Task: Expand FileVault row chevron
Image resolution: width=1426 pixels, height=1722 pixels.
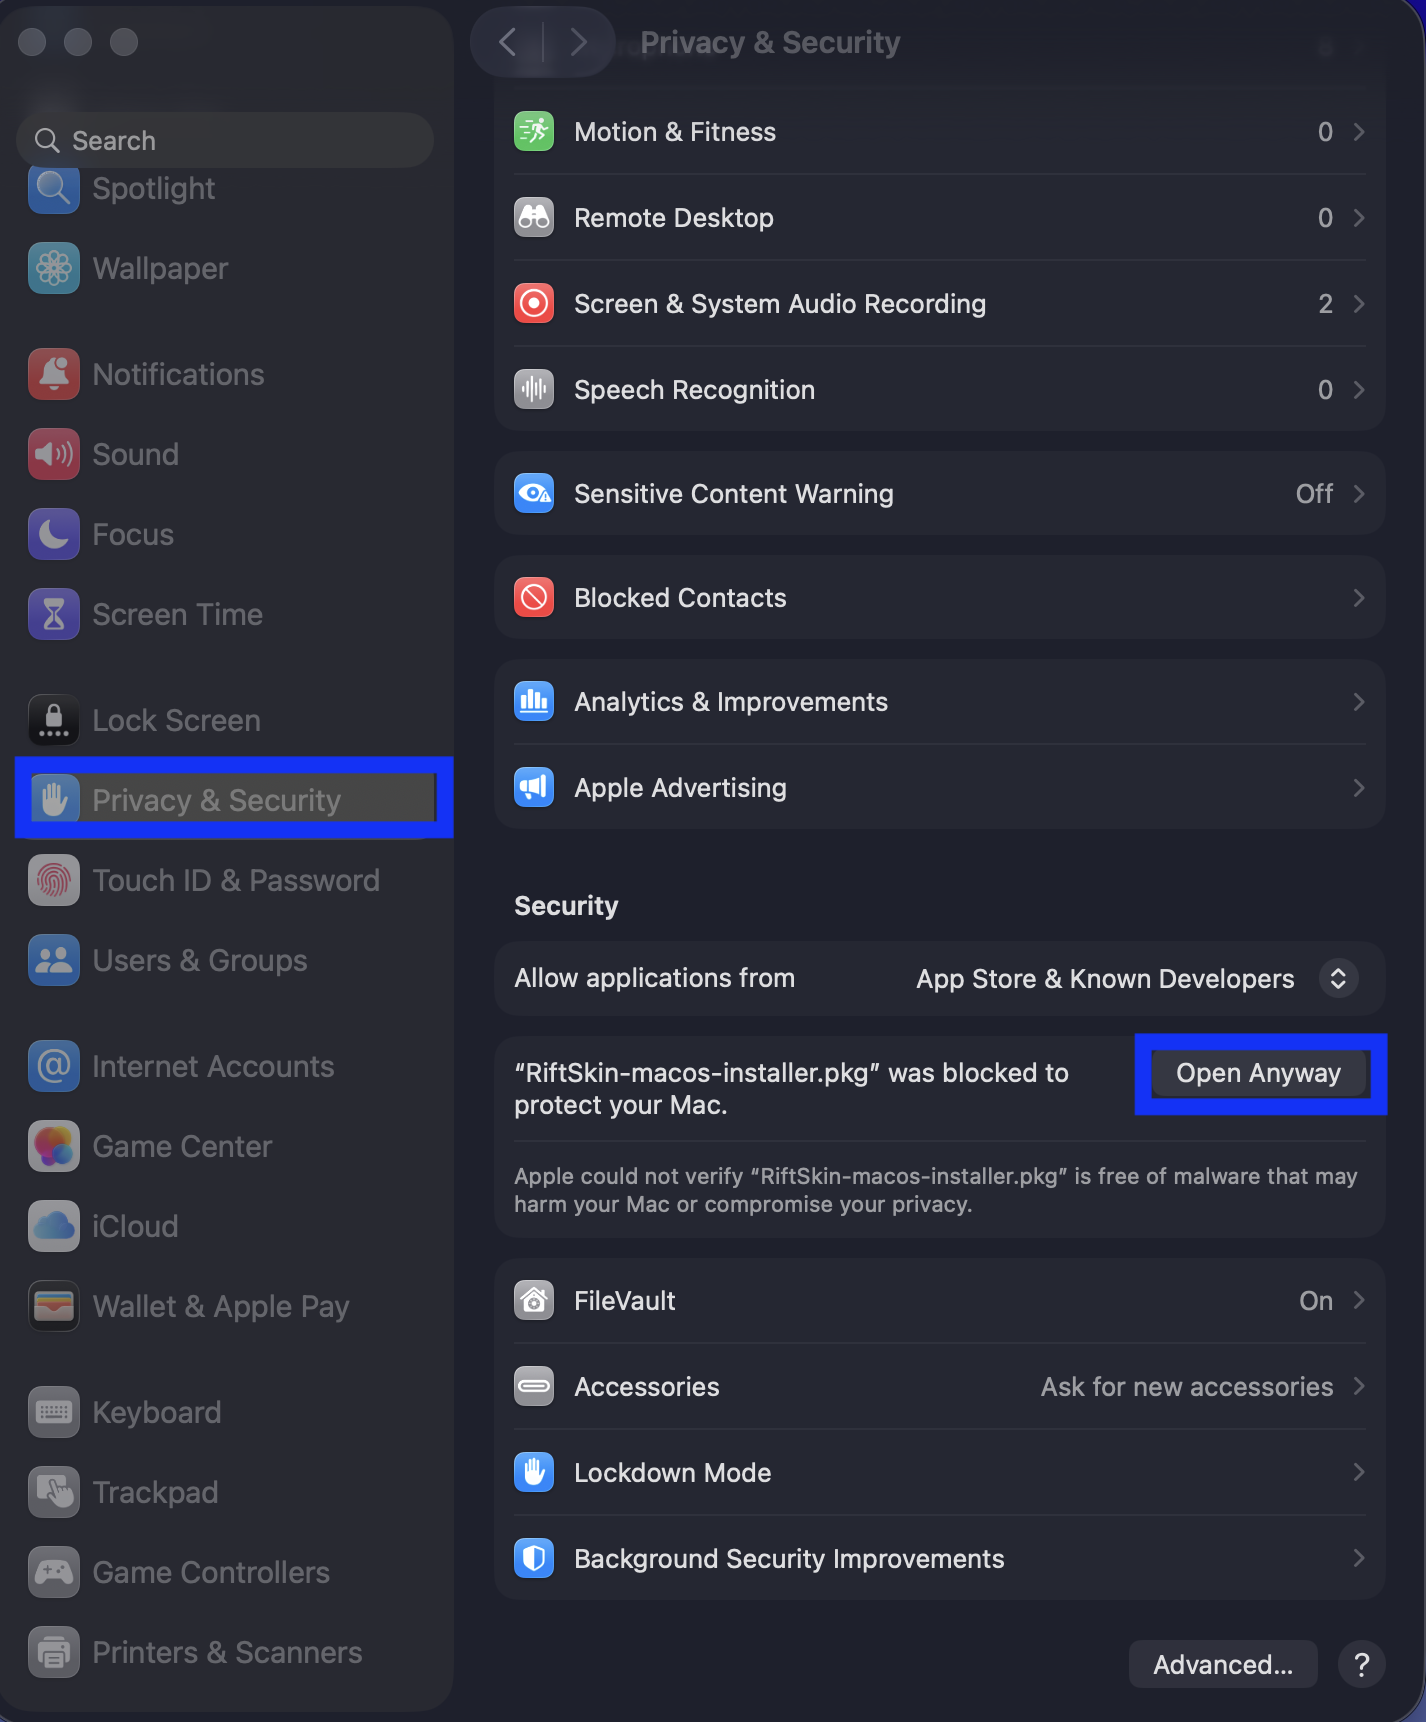Action: pyautogui.click(x=1359, y=1301)
